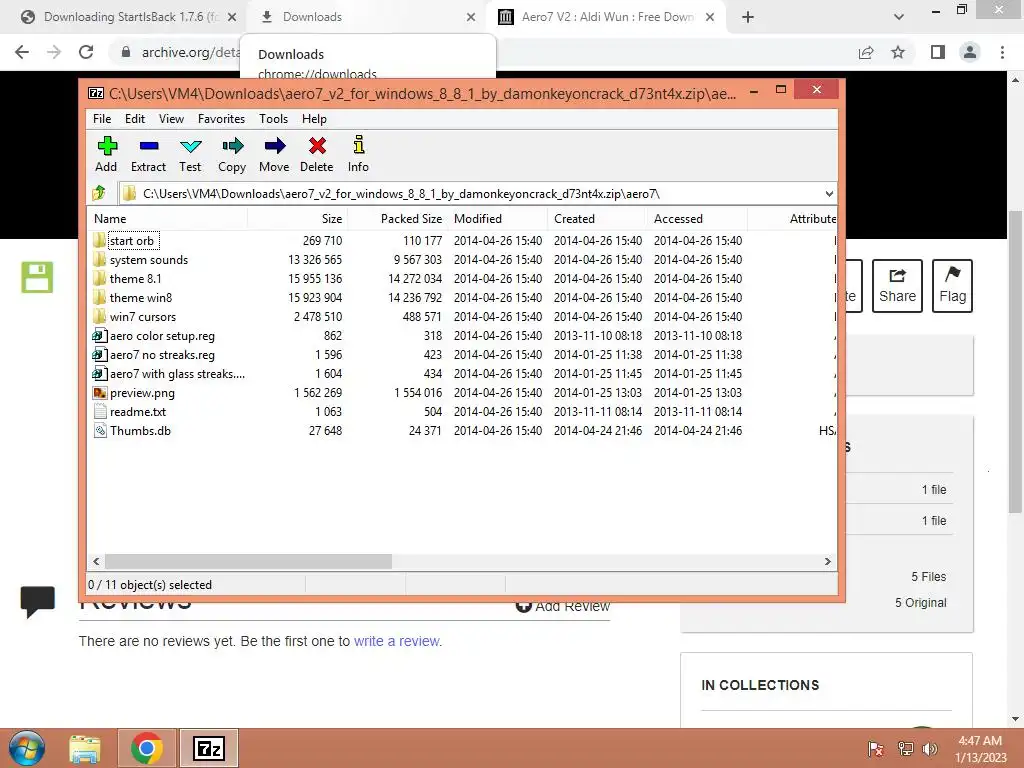The image size is (1024, 768).
Task: Open the View menu
Action: click(x=171, y=119)
